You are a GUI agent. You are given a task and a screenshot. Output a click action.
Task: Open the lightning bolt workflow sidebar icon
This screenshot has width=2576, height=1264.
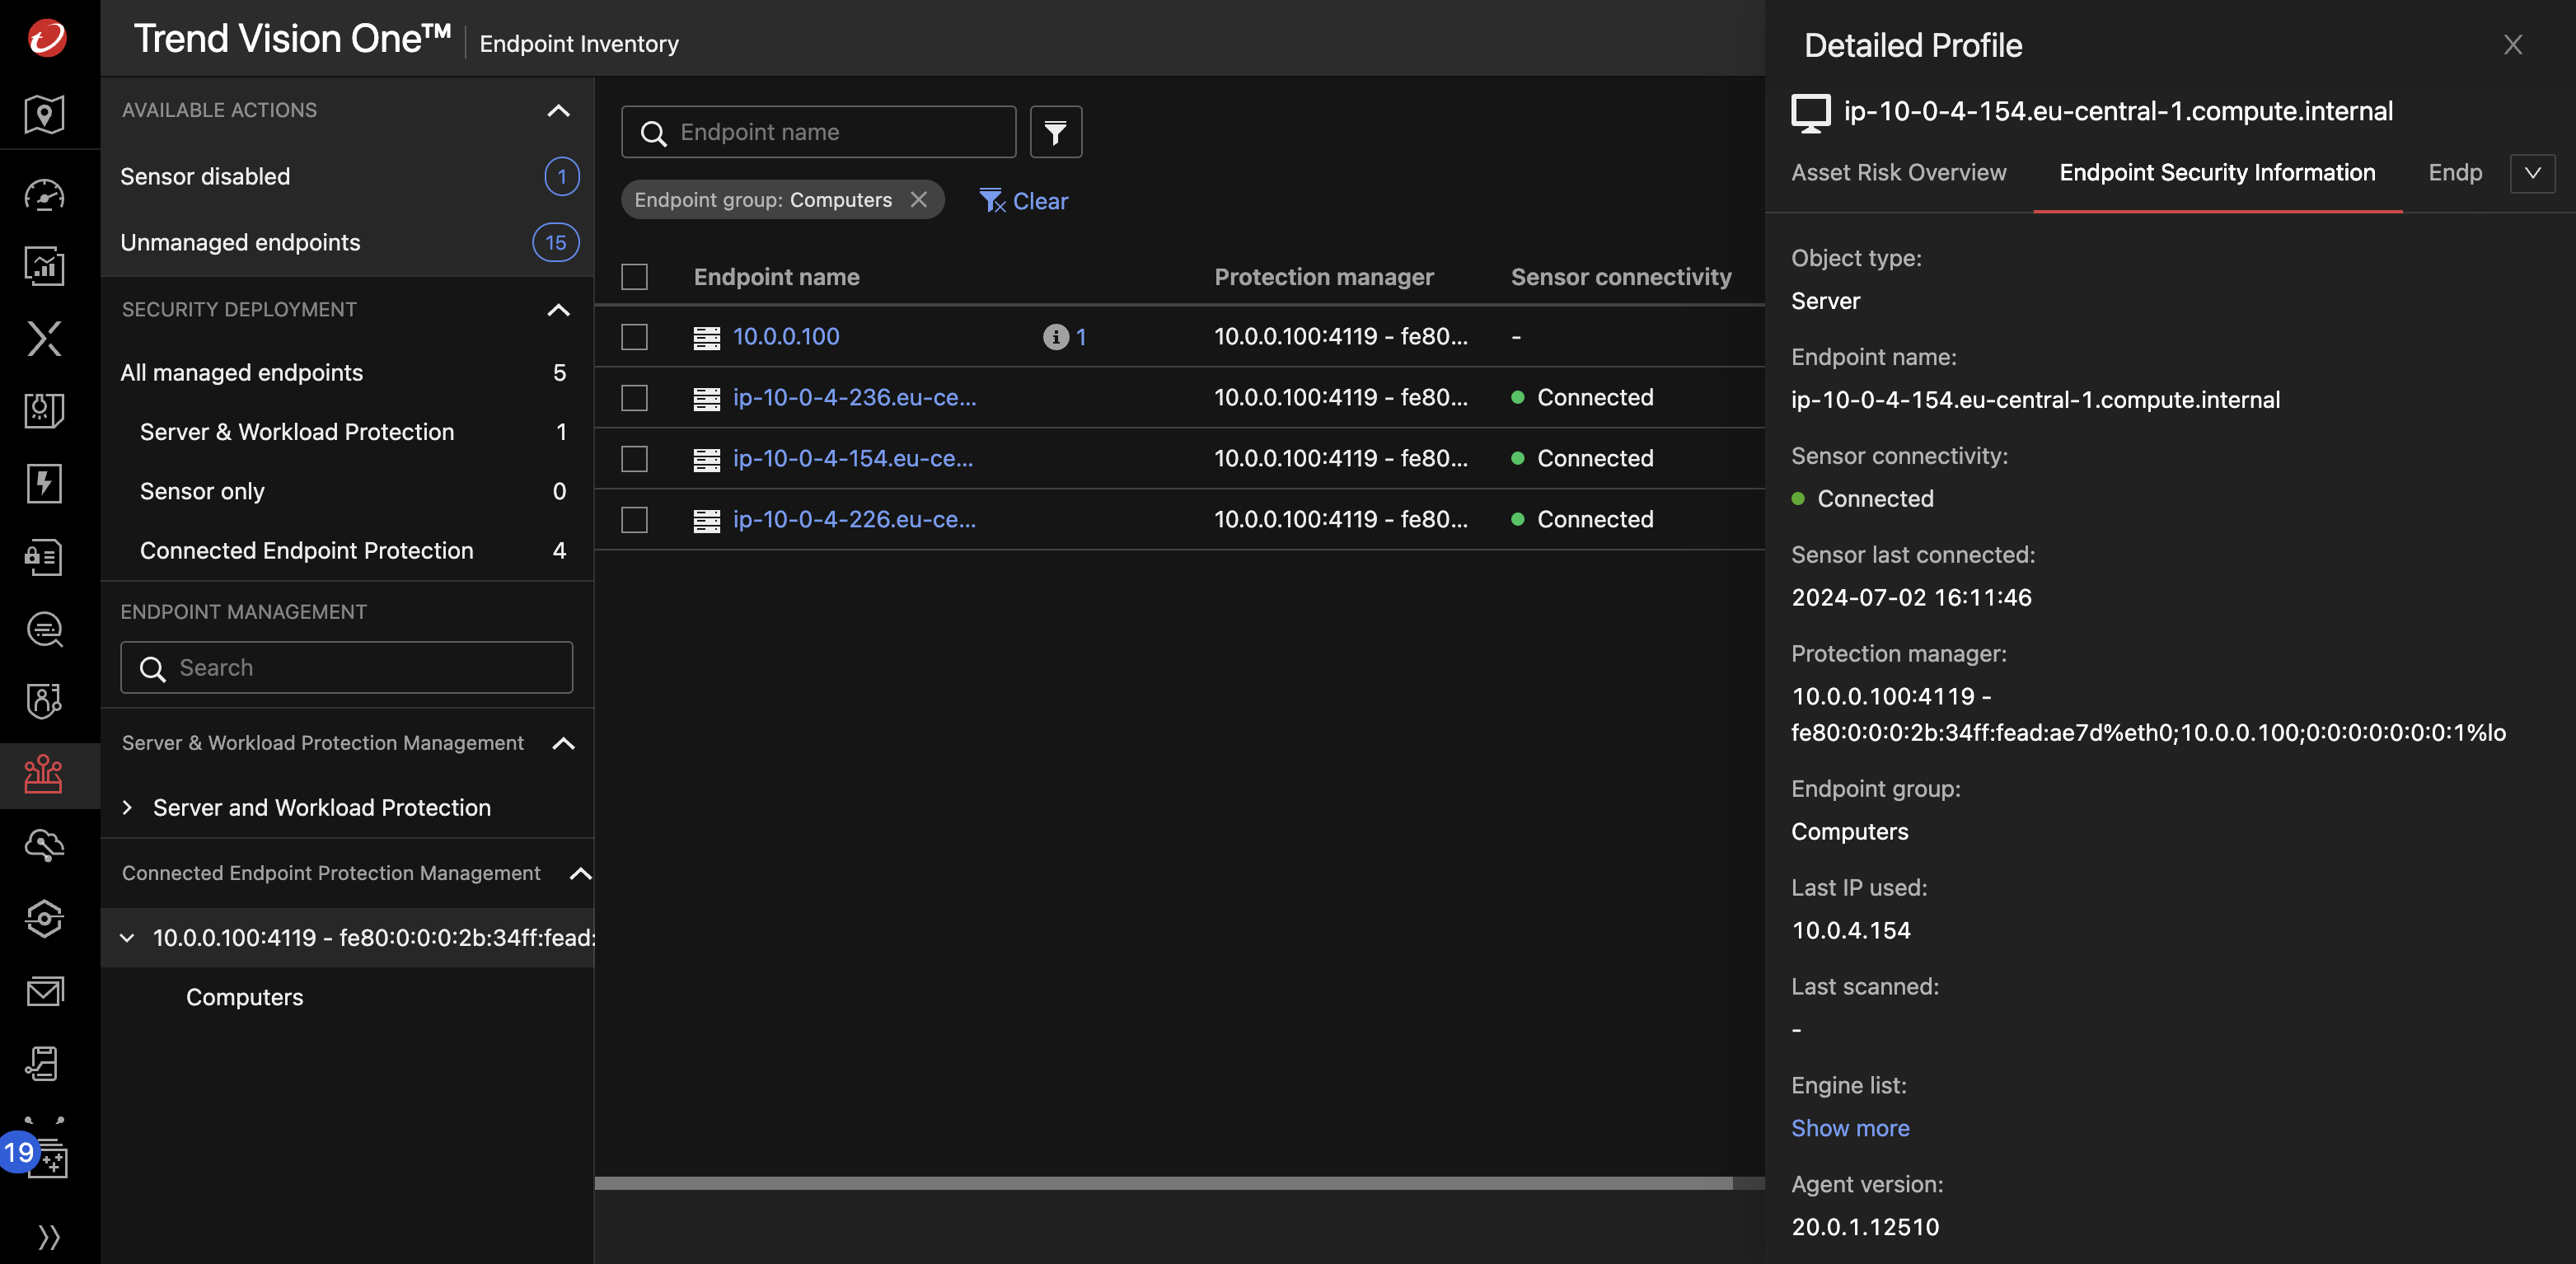(44, 483)
